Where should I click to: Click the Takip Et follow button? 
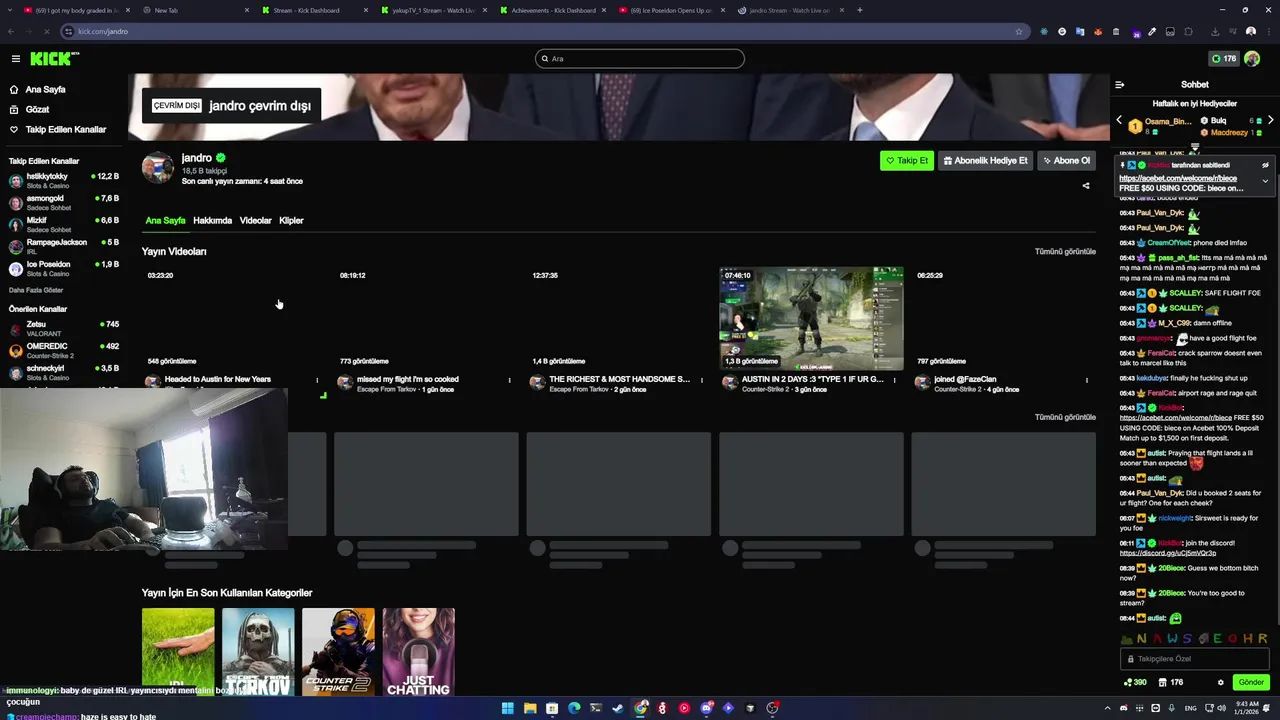point(907,160)
